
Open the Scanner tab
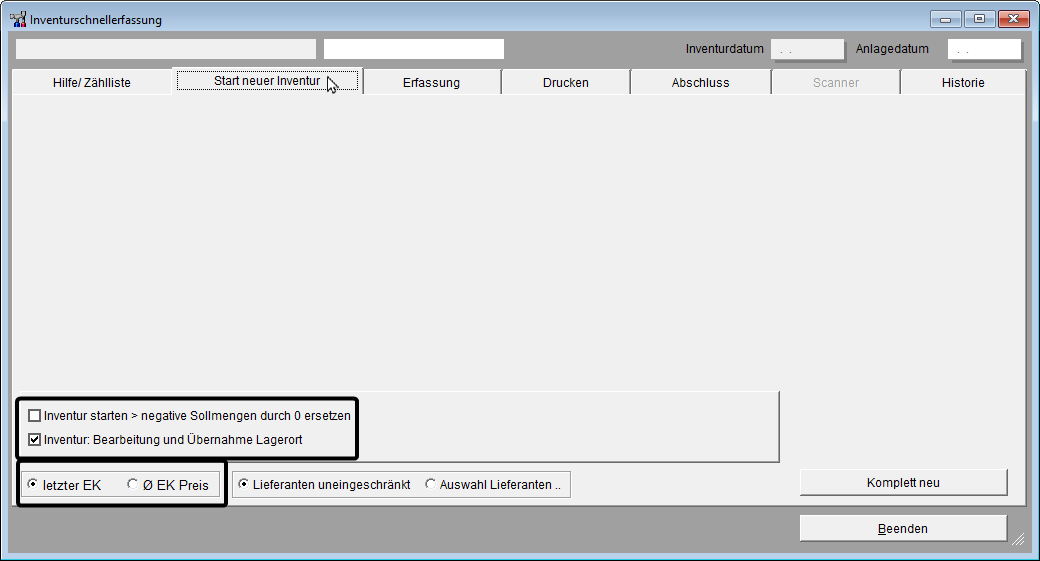click(x=836, y=82)
